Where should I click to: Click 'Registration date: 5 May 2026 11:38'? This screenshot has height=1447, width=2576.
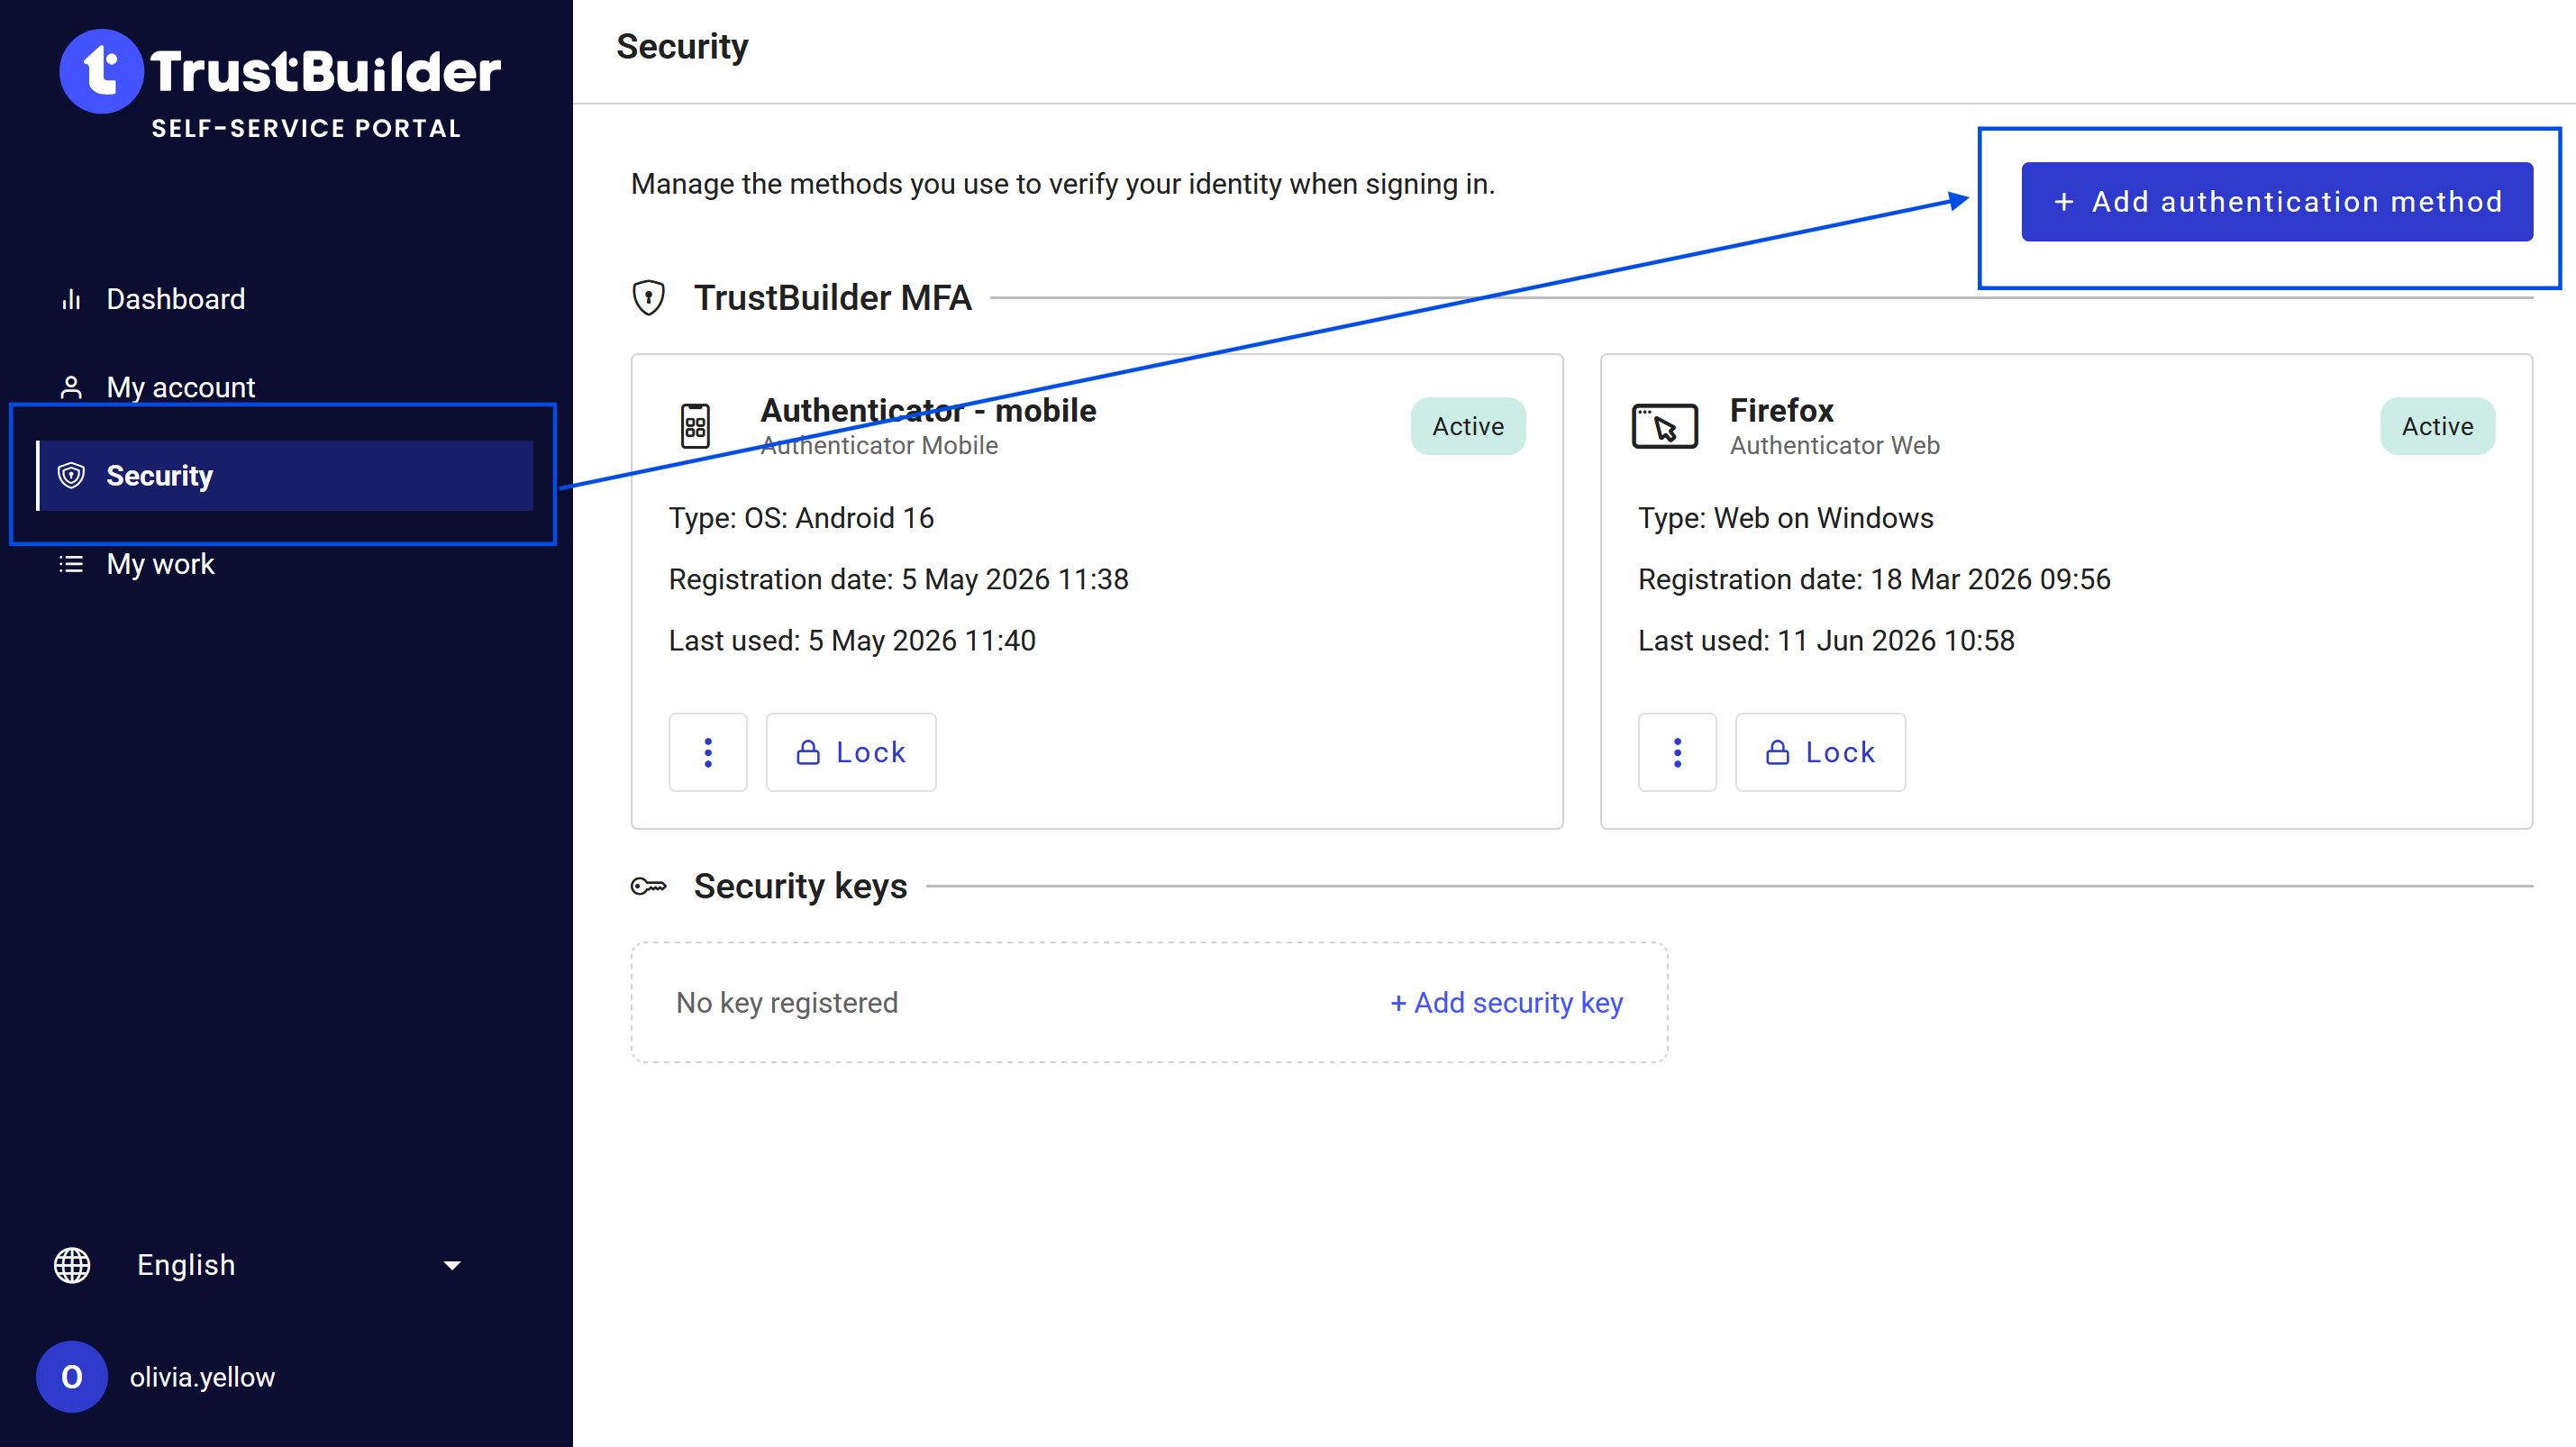click(898, 579)
